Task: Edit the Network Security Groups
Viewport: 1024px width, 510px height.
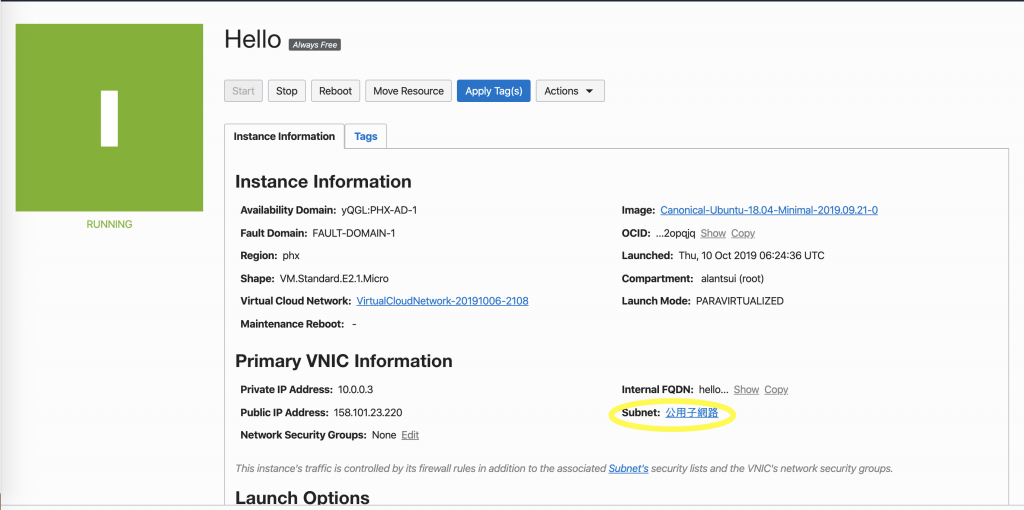Action: [x=410, y=435]
